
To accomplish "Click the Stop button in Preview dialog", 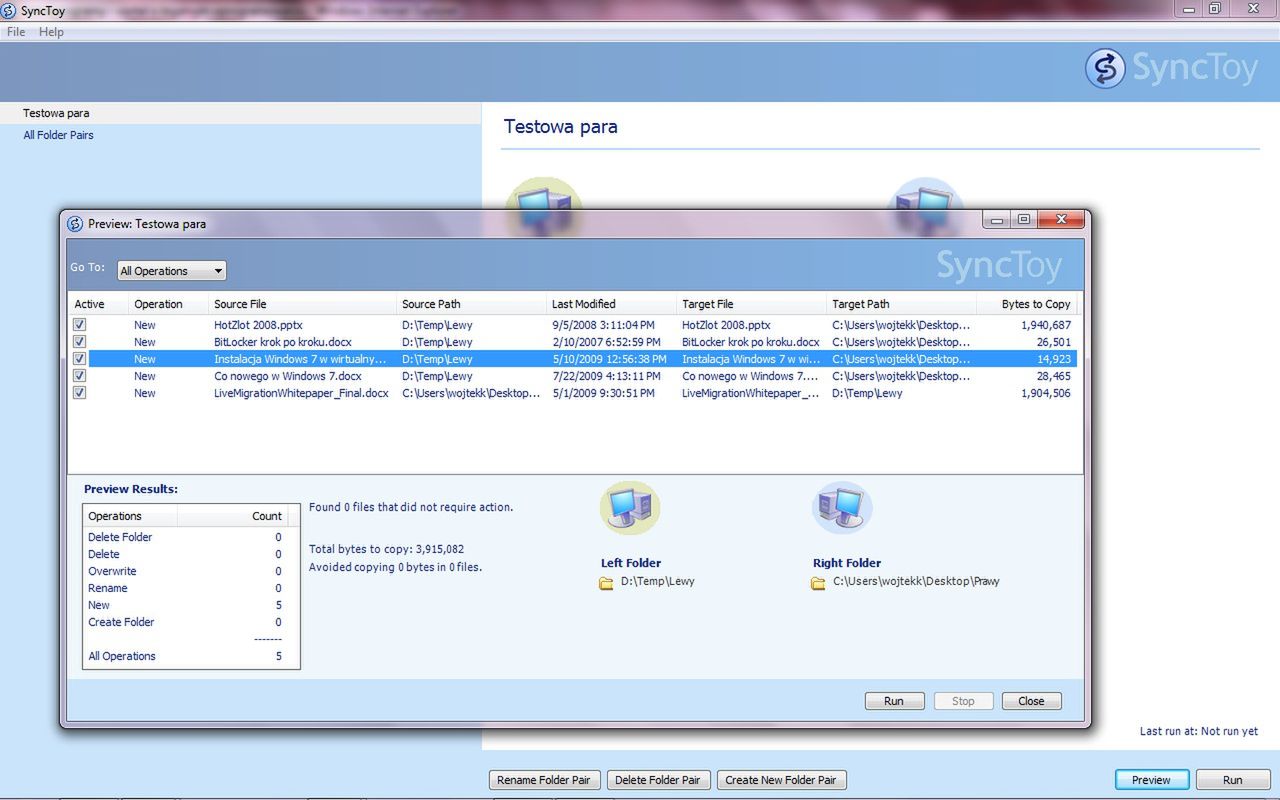I will pyautogui.click(x=963, y=701).
